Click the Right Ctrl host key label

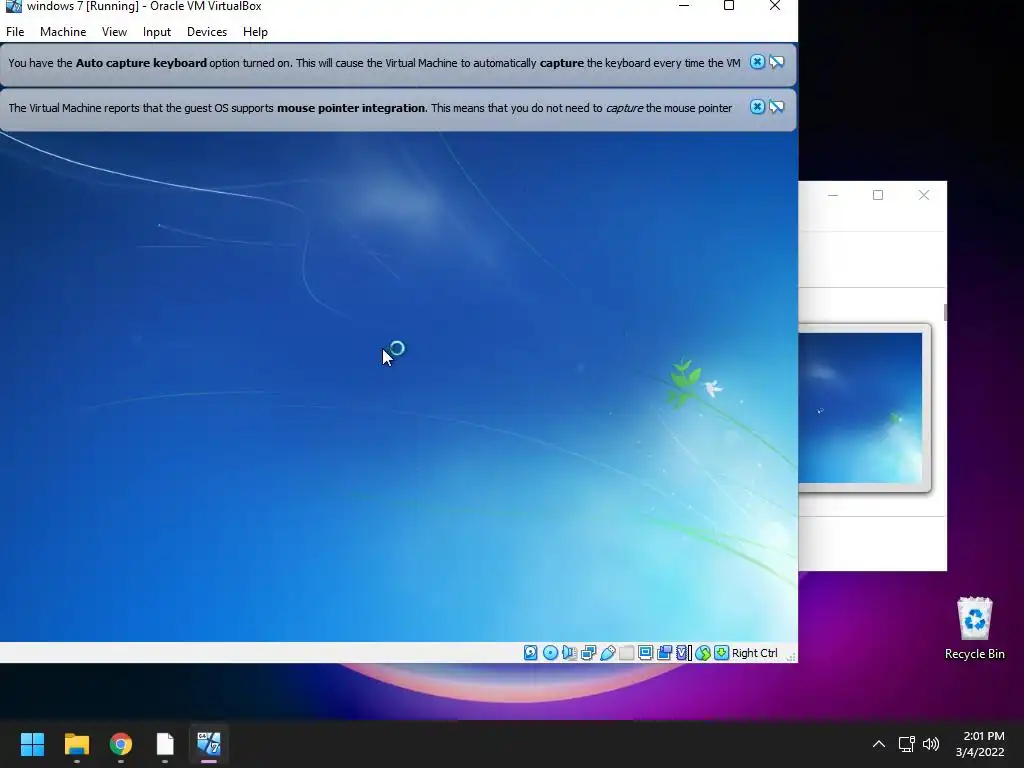[754, 653]
